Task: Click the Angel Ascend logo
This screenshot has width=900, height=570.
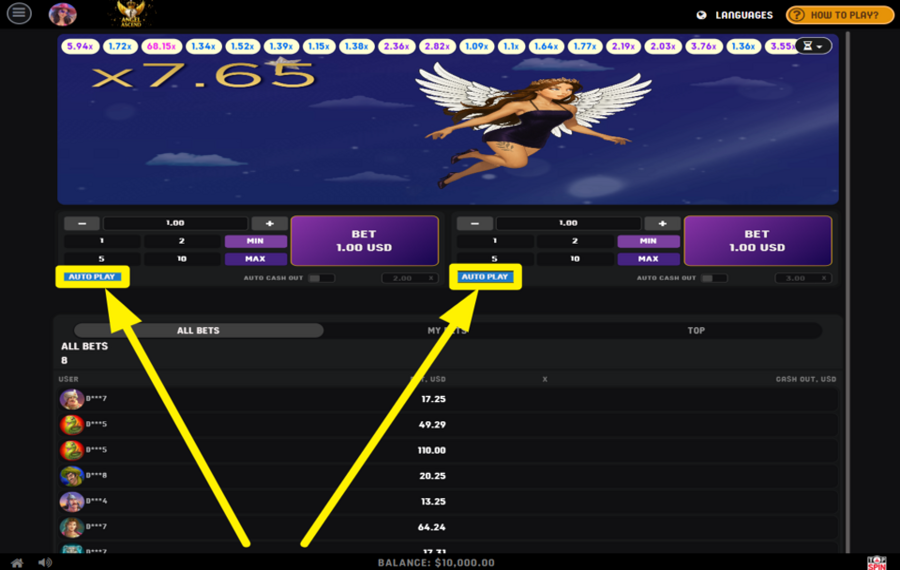Action: point(130,14)
